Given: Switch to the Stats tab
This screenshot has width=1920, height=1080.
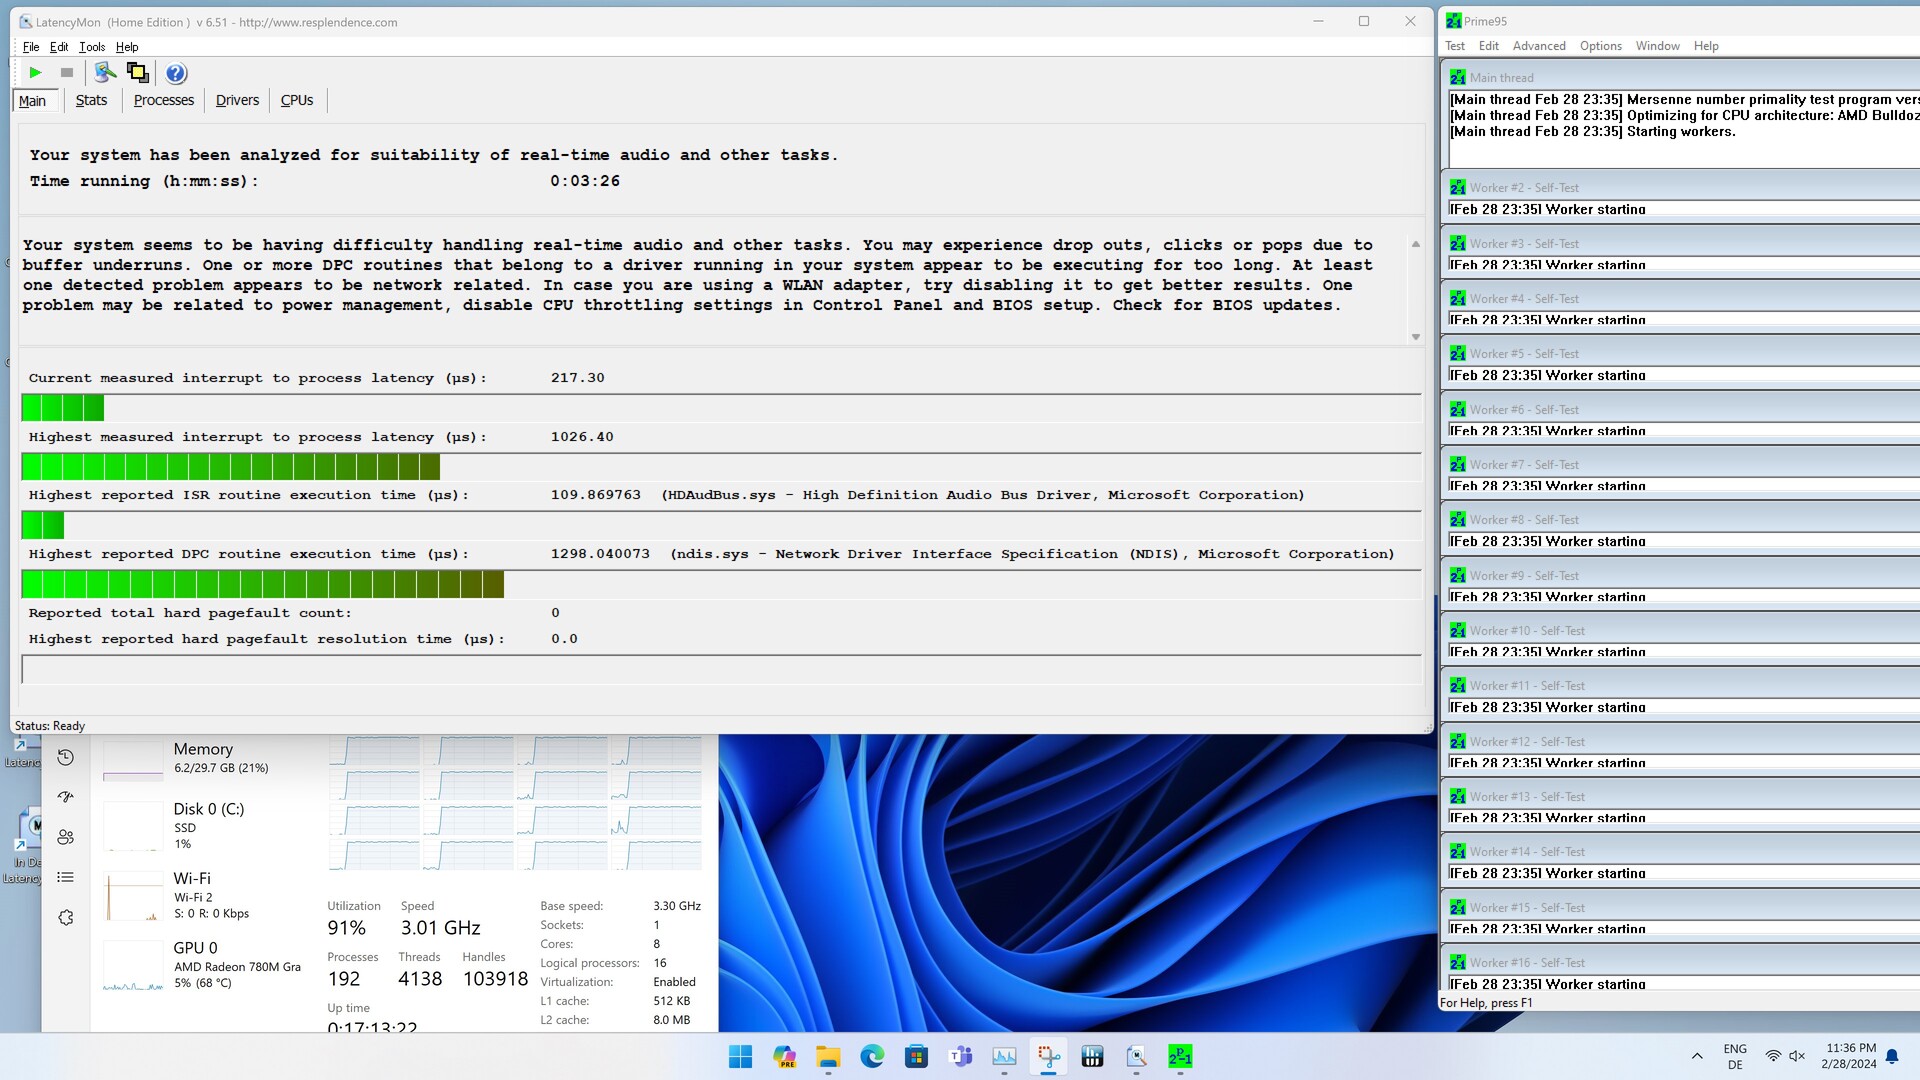Looking at the screenshot, I should (x=91, y=100).
